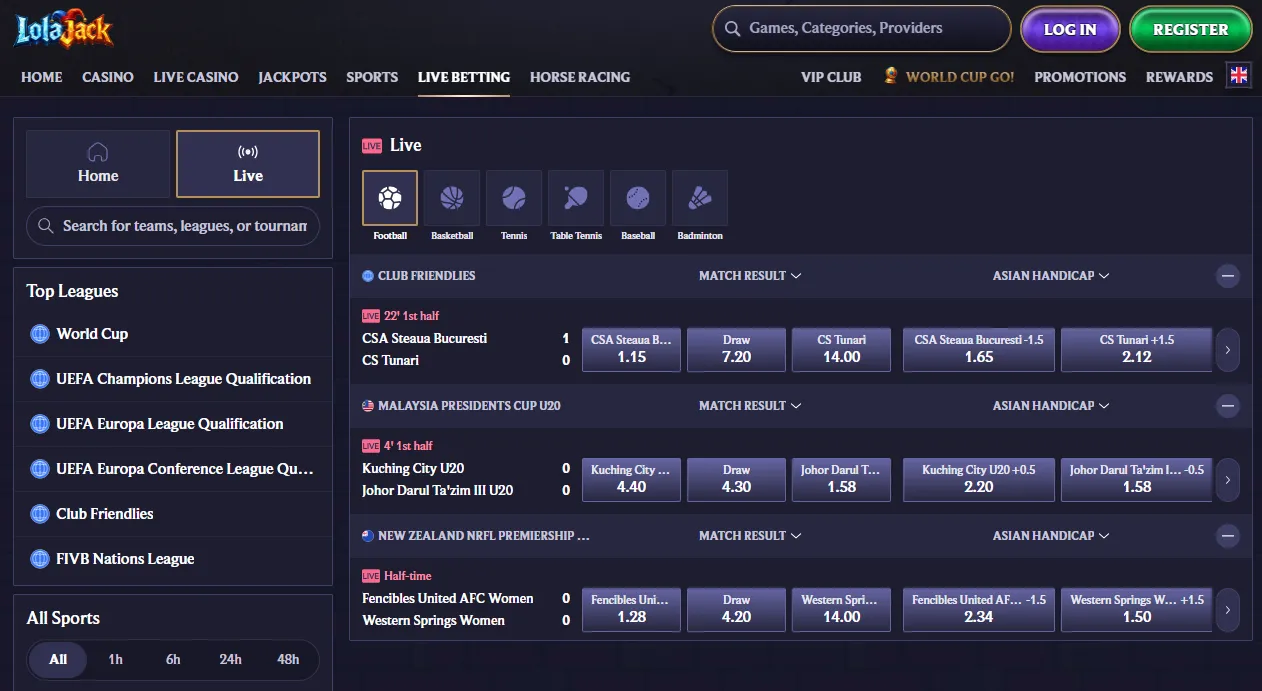The image size is (1262, 691).
Task: Open Match Result dropdown for Club Friendlies
Action: (x=750, y=276)
